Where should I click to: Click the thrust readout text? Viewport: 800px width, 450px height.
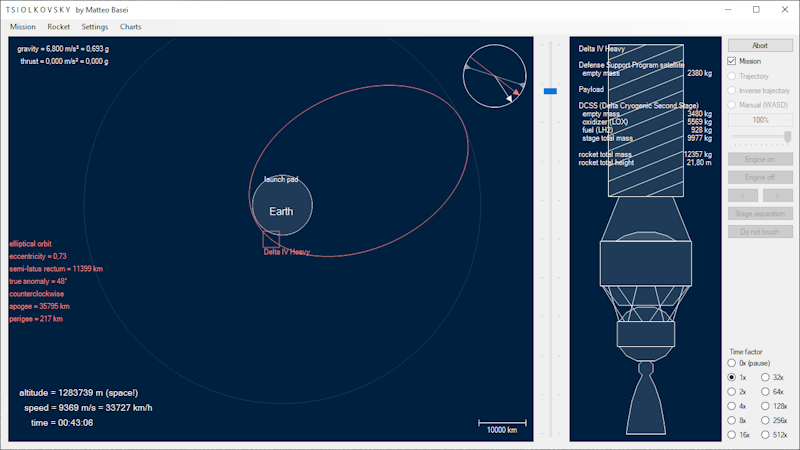click(64, 61)
